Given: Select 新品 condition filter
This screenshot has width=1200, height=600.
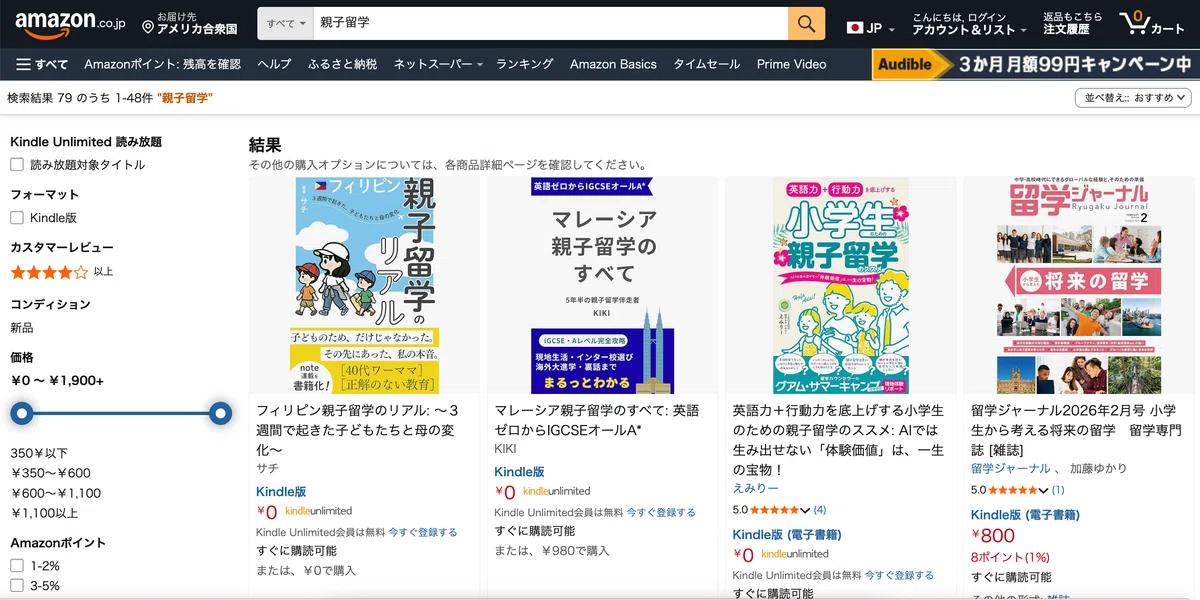Looking at the screenshot, I should point(22,328).
